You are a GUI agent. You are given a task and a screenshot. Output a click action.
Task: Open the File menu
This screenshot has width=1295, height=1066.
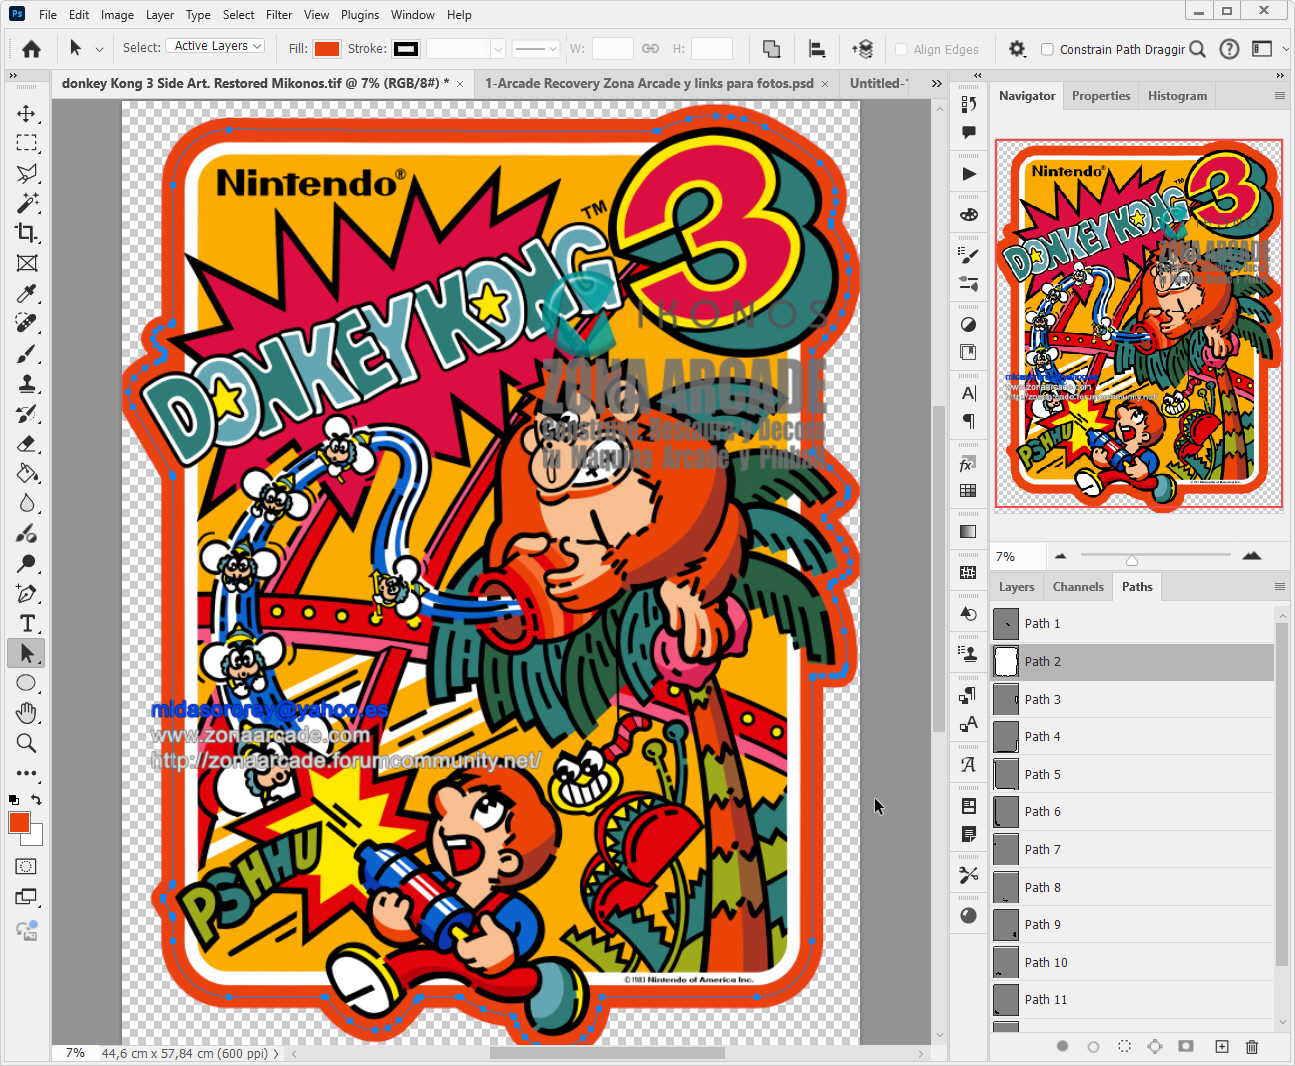pos(48,15)
